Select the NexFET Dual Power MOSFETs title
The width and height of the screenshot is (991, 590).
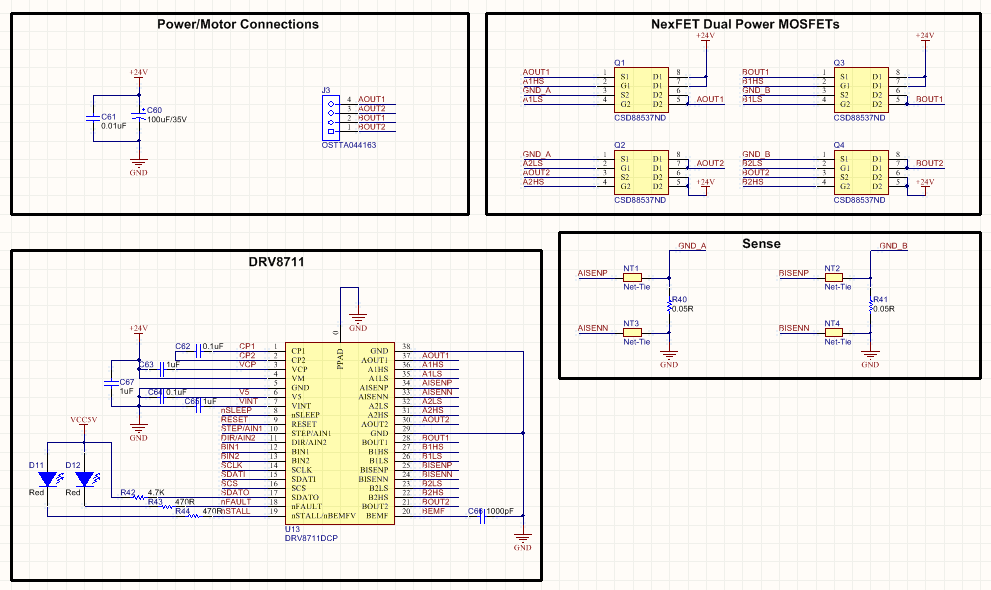pyautogui.click(x=745, y=25)
